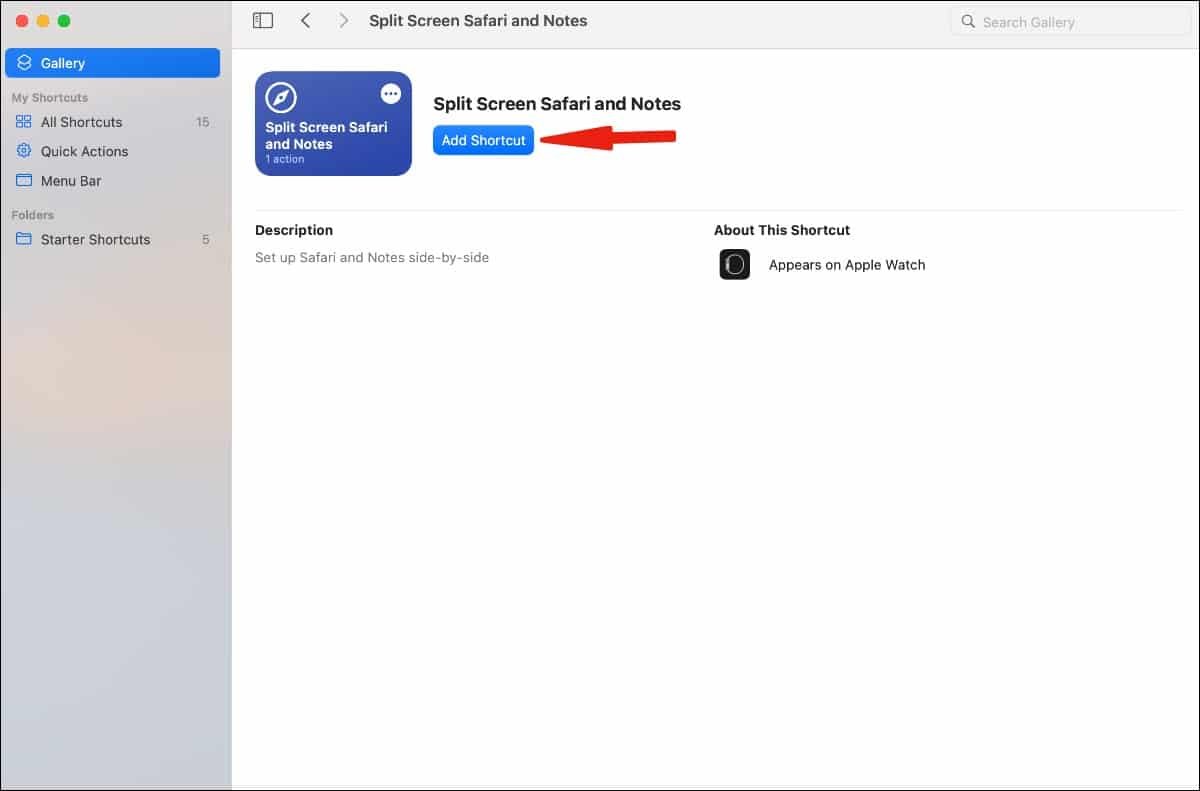Select Menu Bar shortcuts
The width and height of the screenshot is (1200, 791).
pyautogui.click(x=112, y=181)
